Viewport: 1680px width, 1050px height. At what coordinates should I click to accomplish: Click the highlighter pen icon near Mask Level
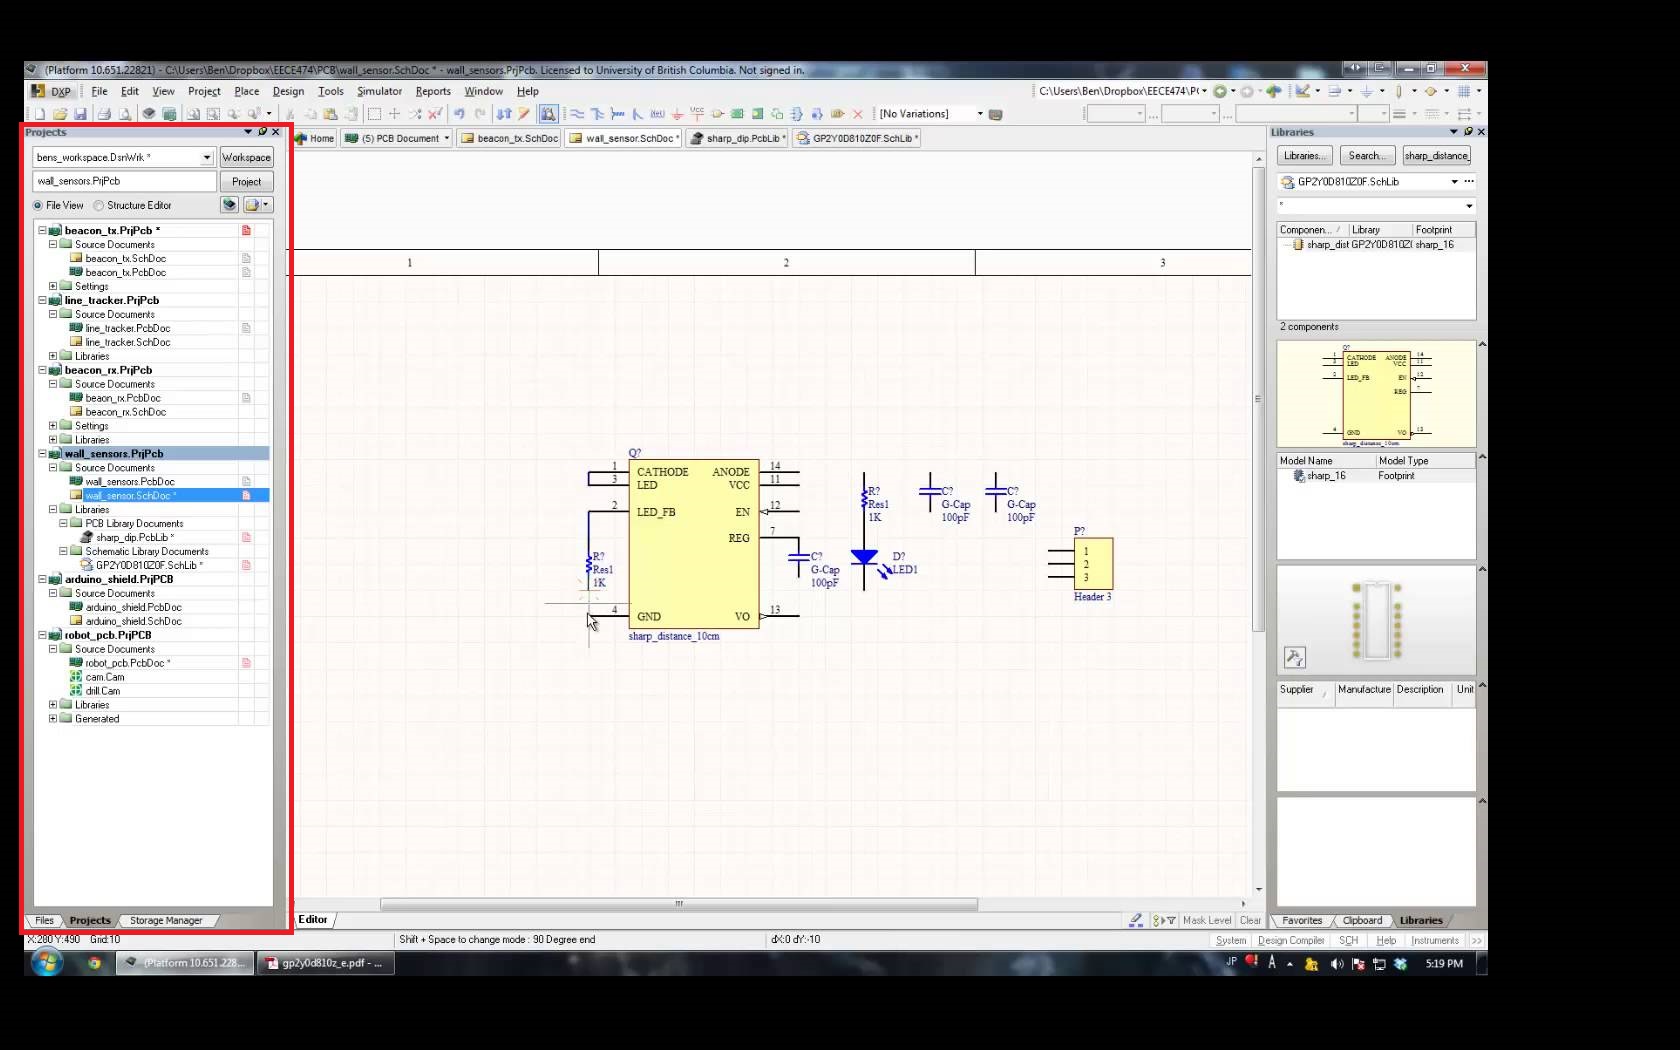coord(1135,920)
